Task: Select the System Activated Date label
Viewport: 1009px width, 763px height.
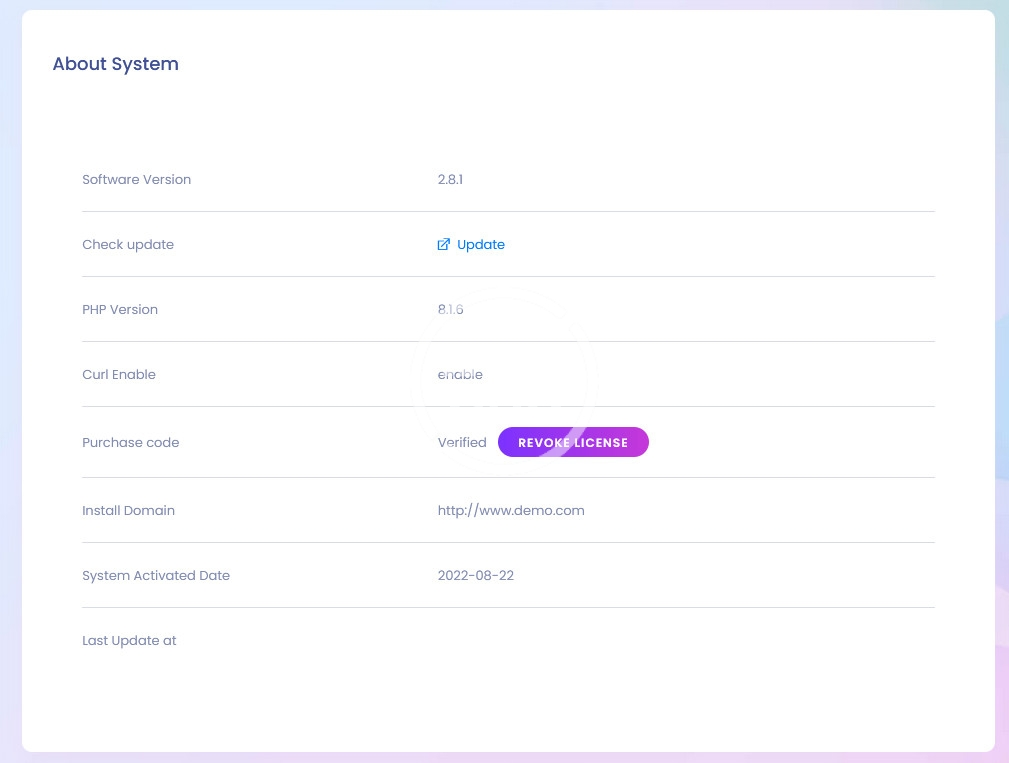Action: pos(156,576)
